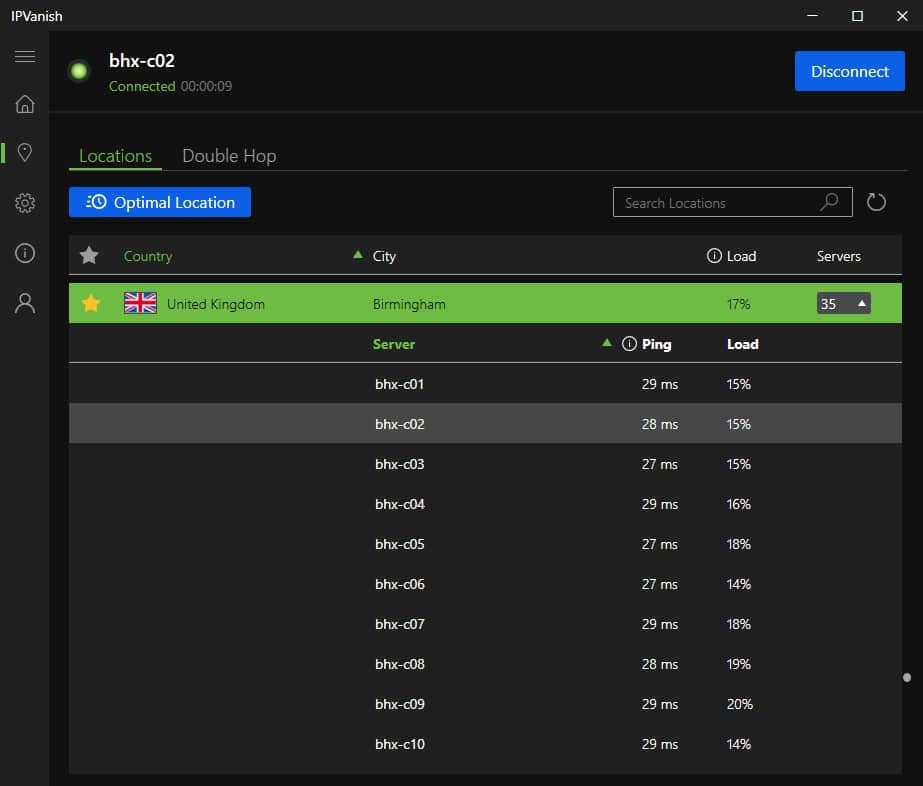This screenshot has height=786, width=923.
Task: Sort servers by Load sub-column header
Action: (x=742, y=344)
